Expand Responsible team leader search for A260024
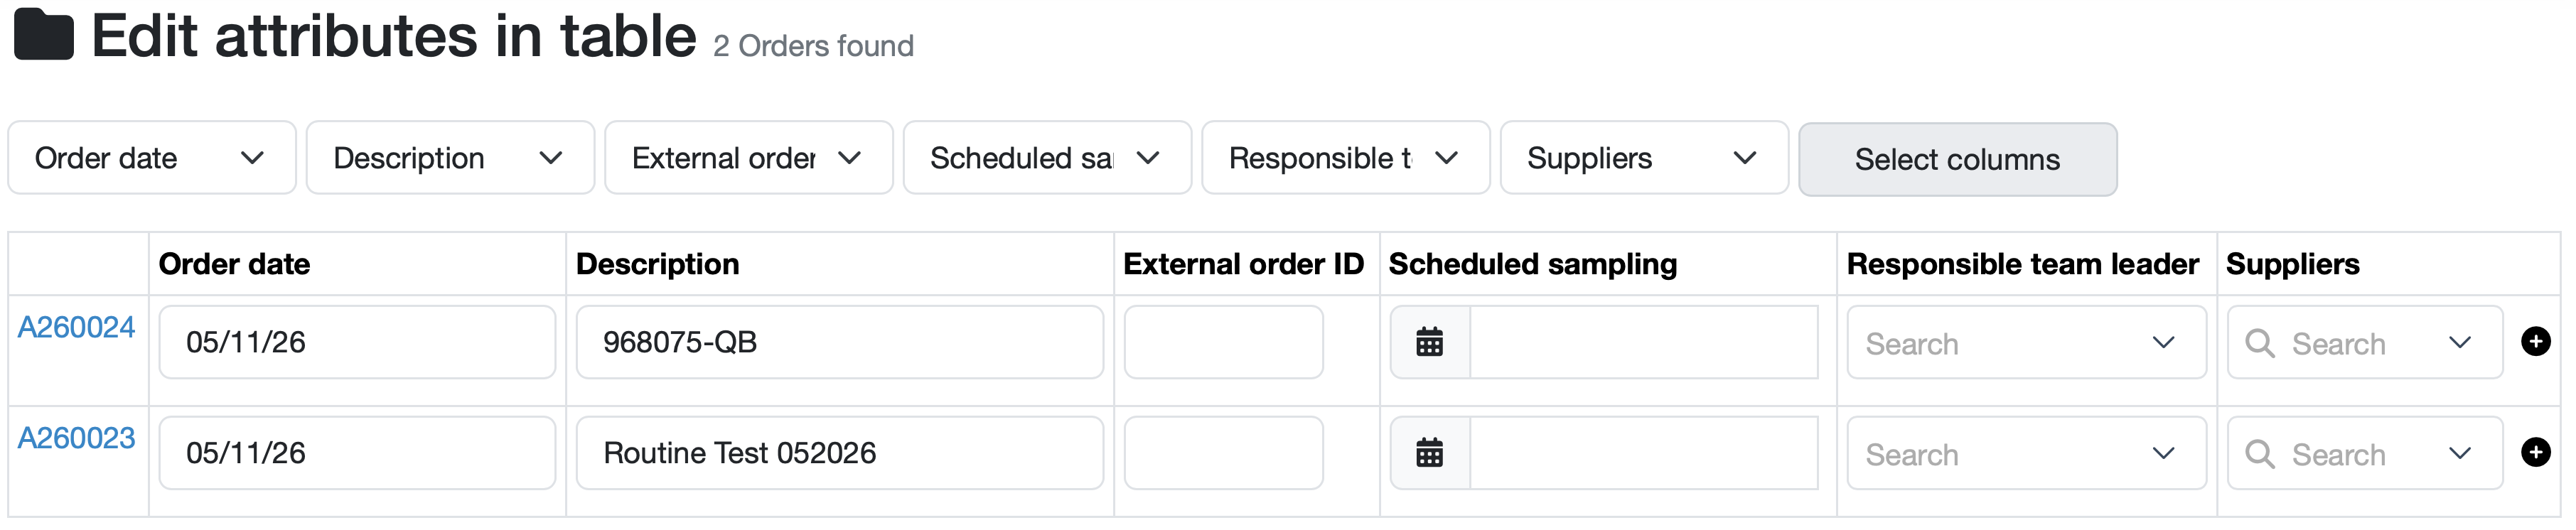The width and height of the screenshot is (2576, 530). pyautogui.click(x=2026, y=342)
